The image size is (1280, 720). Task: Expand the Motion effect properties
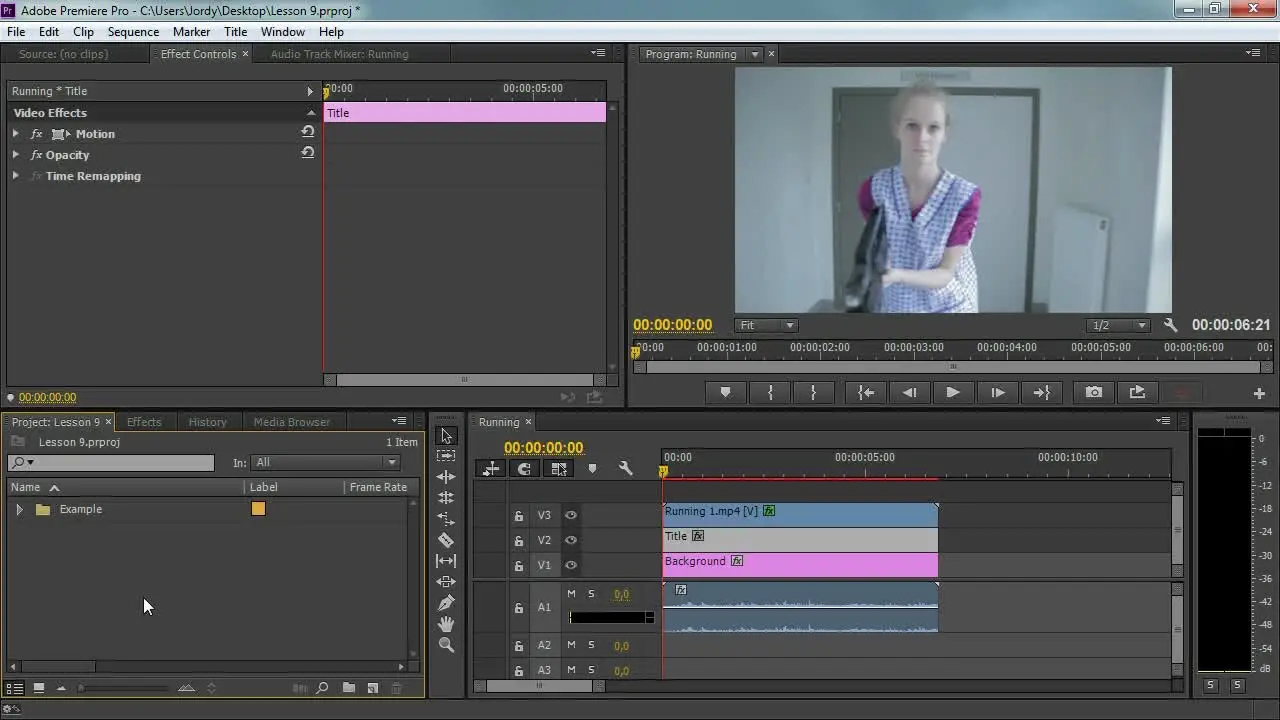[x=16, y=134]
